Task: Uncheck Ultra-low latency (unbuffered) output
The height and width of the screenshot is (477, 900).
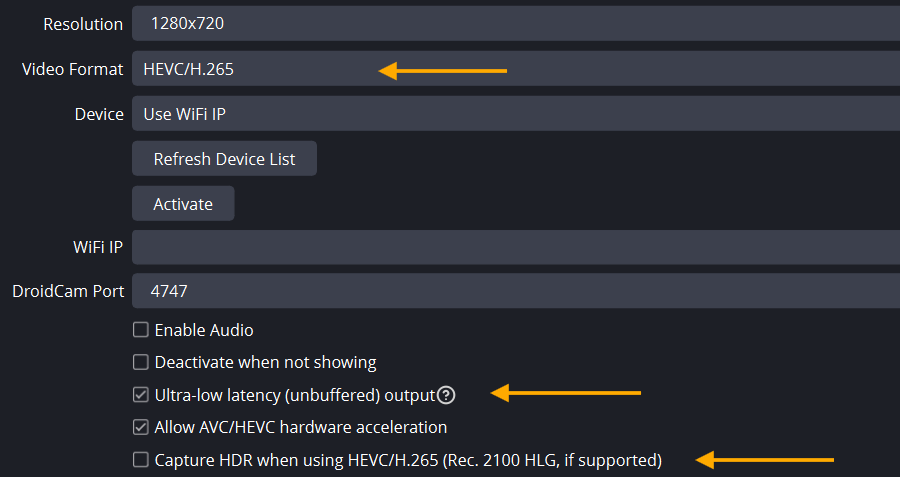Action: click(x=141, y=395)
